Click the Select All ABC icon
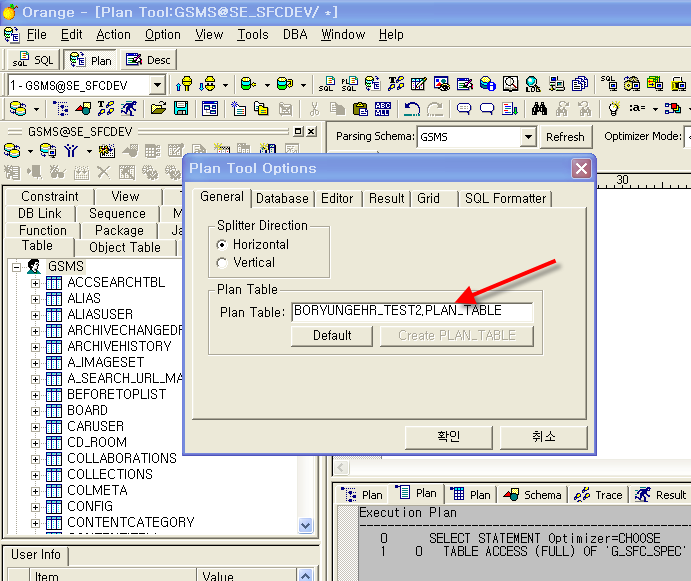This screenshot has width=691, height=581. tap(383, 108)
